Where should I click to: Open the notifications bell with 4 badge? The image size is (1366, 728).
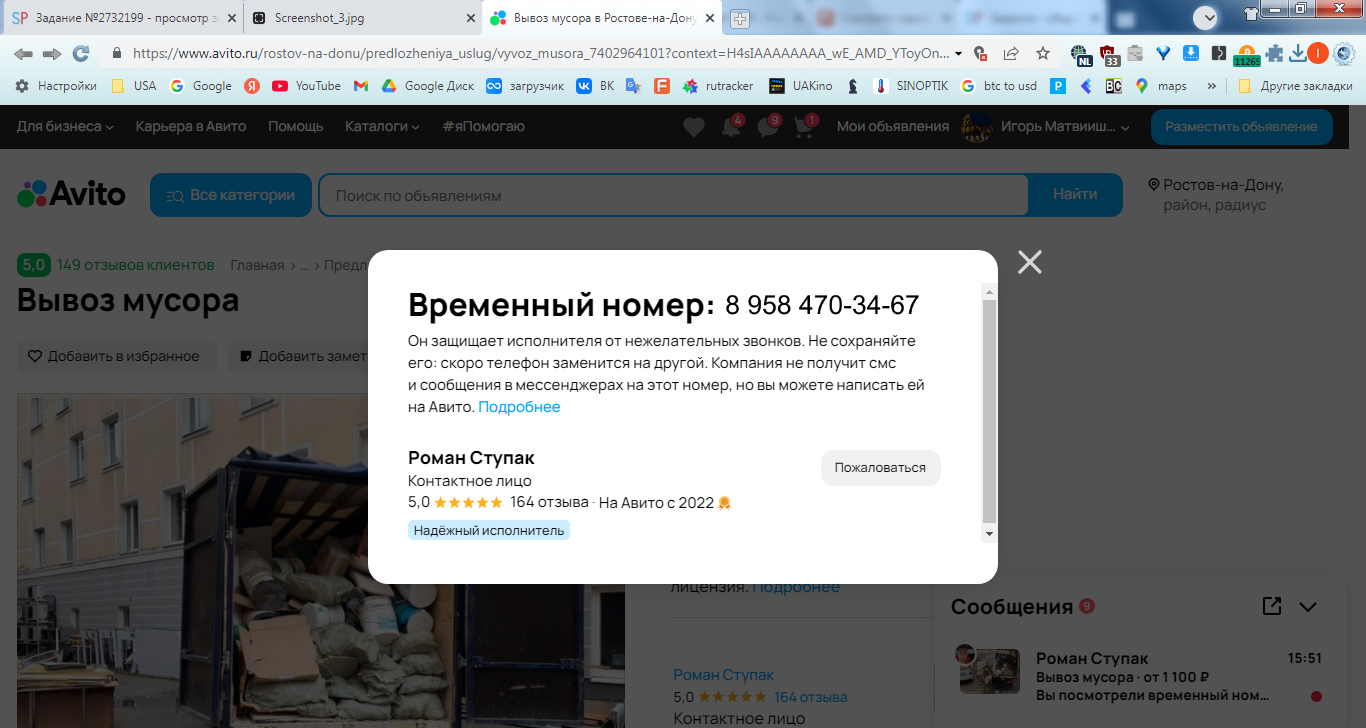point(732,127)
